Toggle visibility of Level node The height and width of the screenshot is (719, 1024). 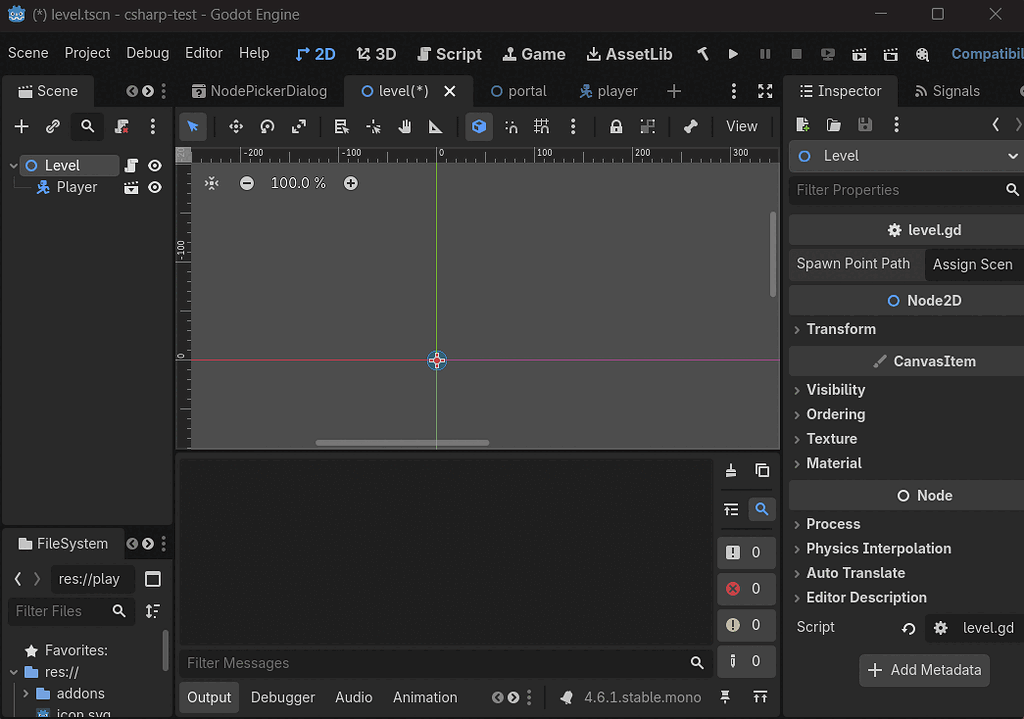[x=155, y=166]
